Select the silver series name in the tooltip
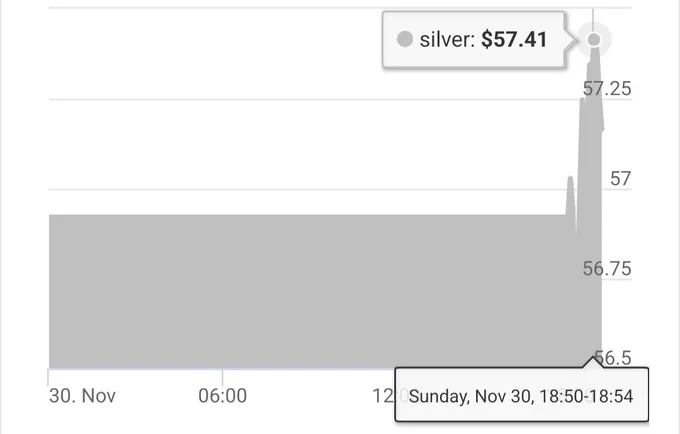 [x=444, y=41]
